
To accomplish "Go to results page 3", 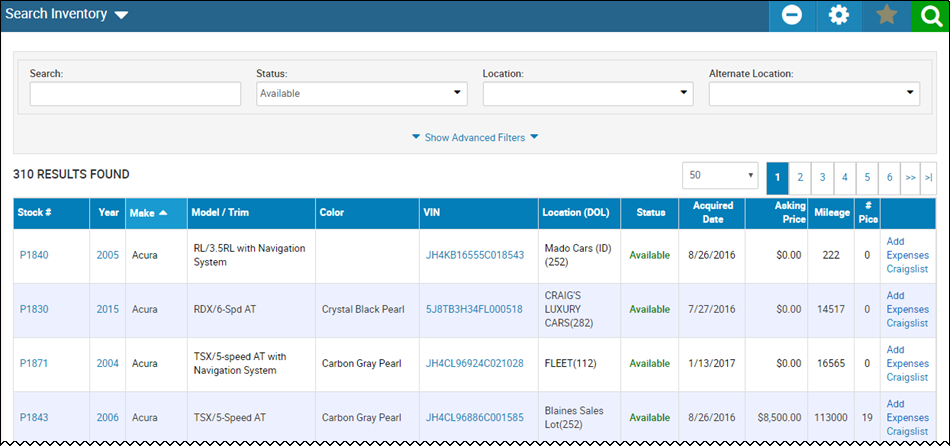I will point(823,178).
